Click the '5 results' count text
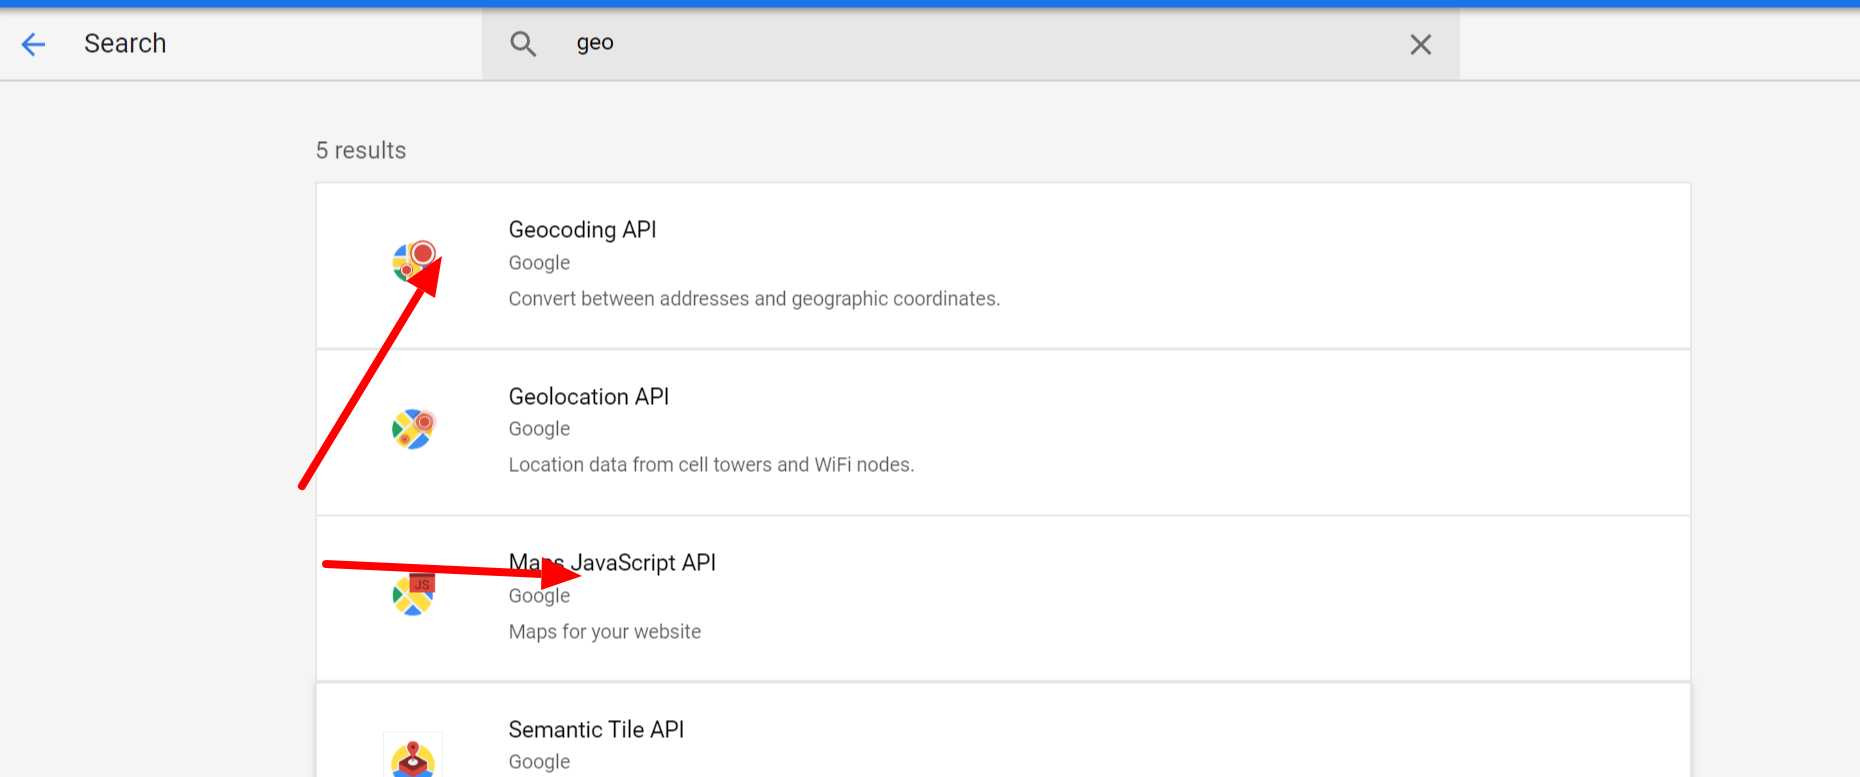The width and height of the screenshot is (1860, 777). (361, 151)
